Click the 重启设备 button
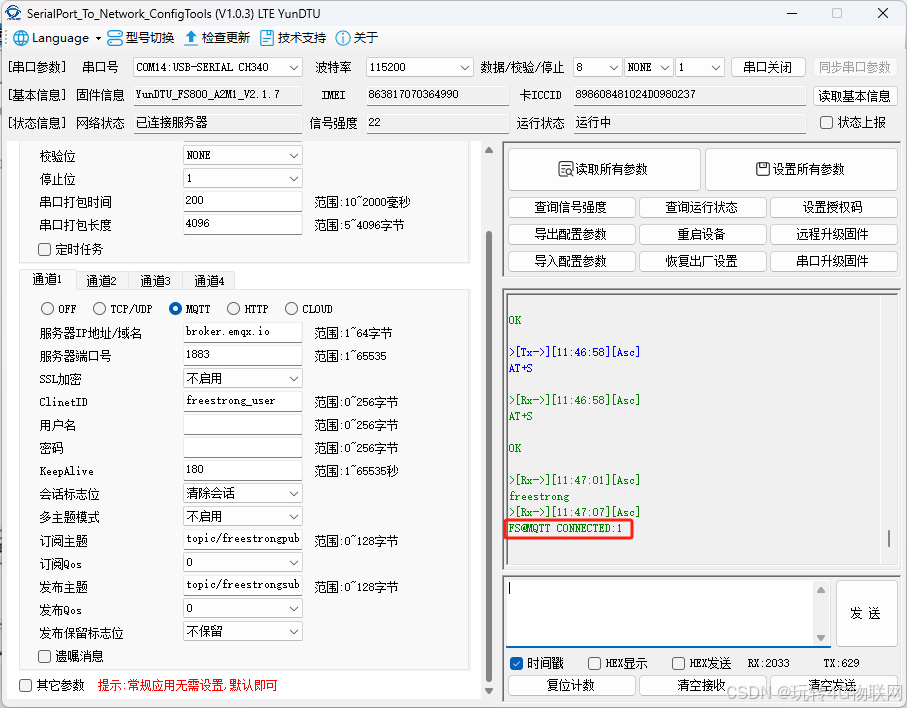This screenshot has width=907, height=708. click(701, 234)
